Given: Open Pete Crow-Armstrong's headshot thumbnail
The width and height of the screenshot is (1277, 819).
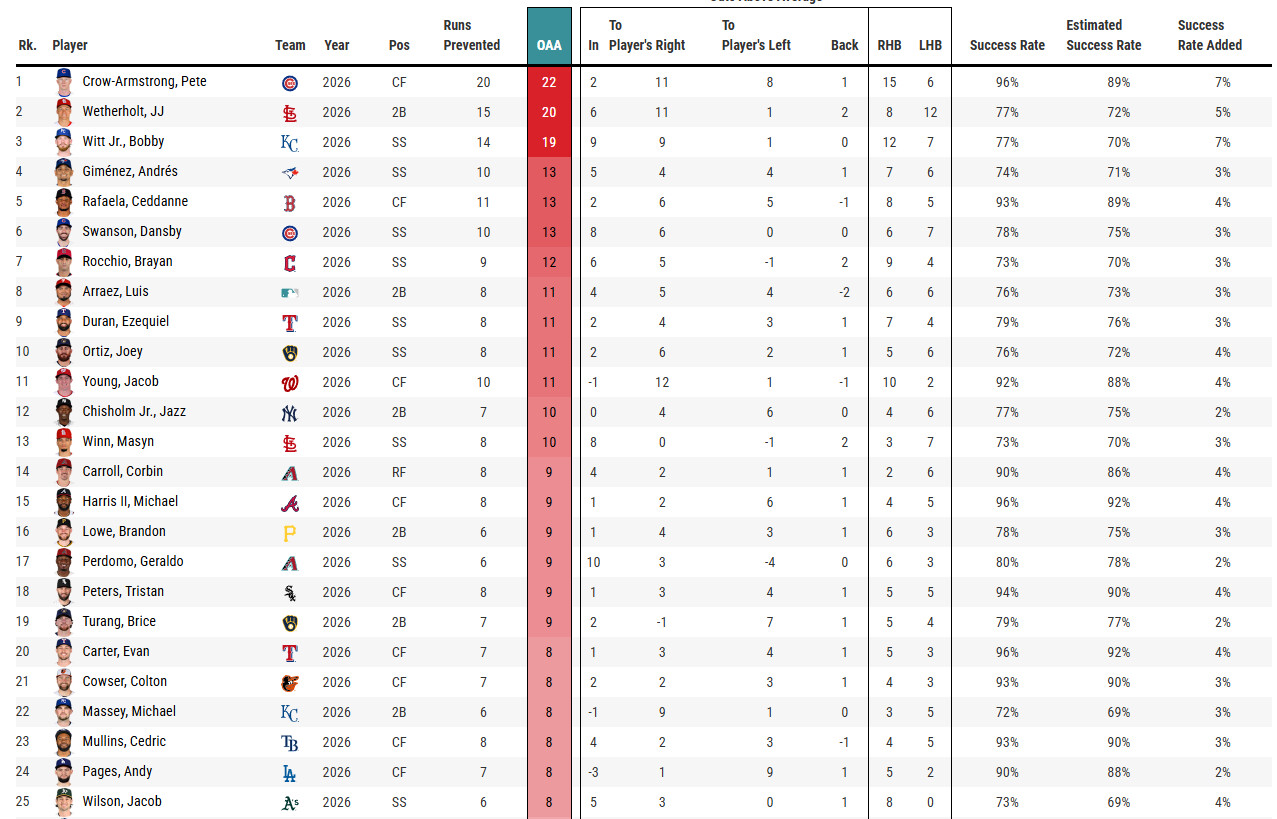Looking at the screenshot, I should tap(64, 81).
